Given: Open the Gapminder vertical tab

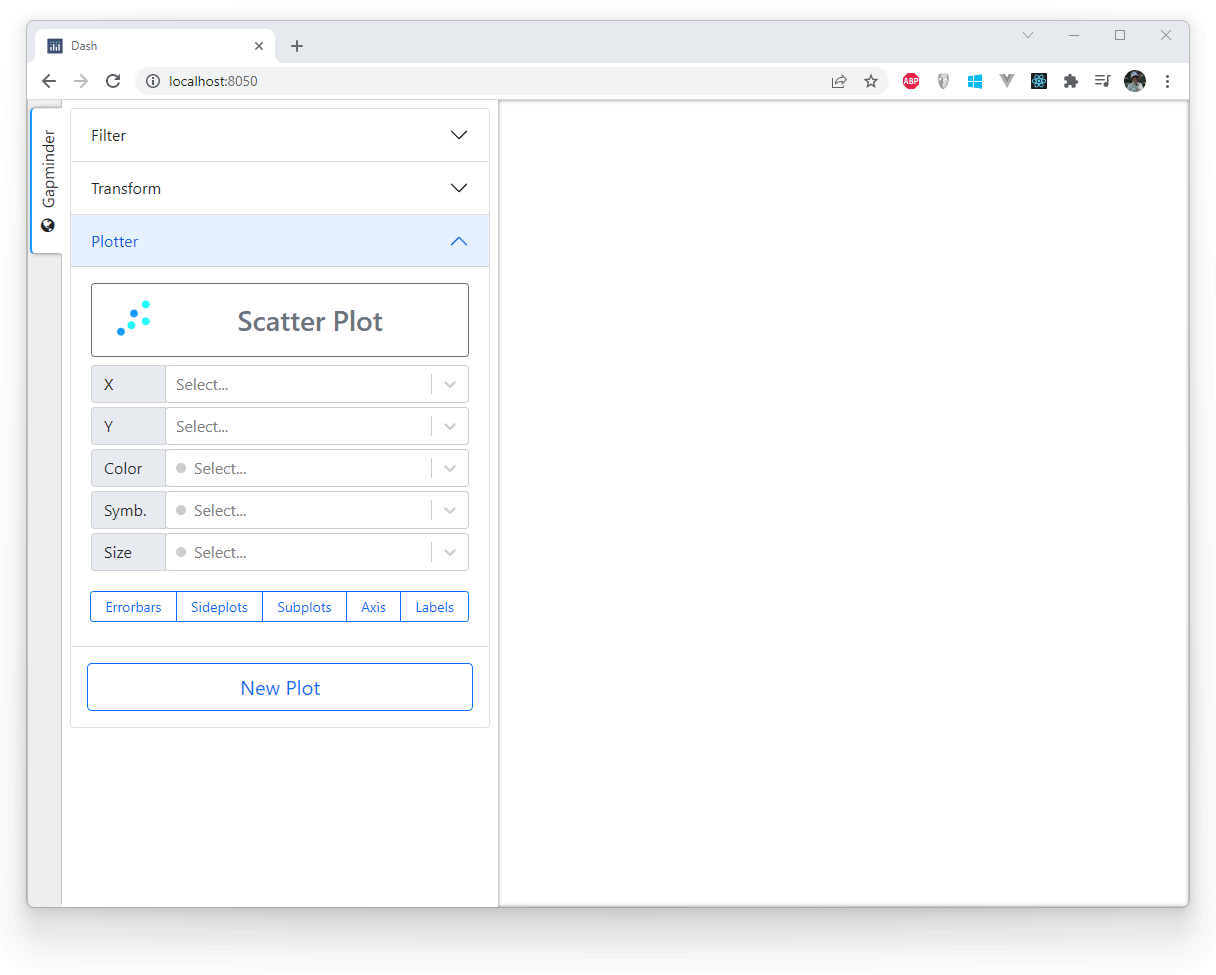Looking at the screenshot, I should [x=47, y=181].
